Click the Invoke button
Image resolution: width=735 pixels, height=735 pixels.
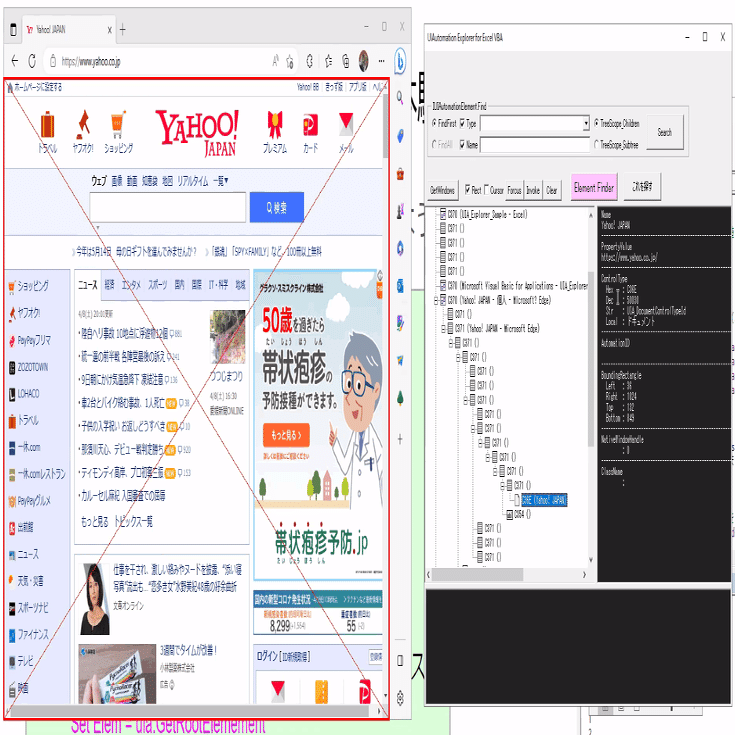pos(533,190)
